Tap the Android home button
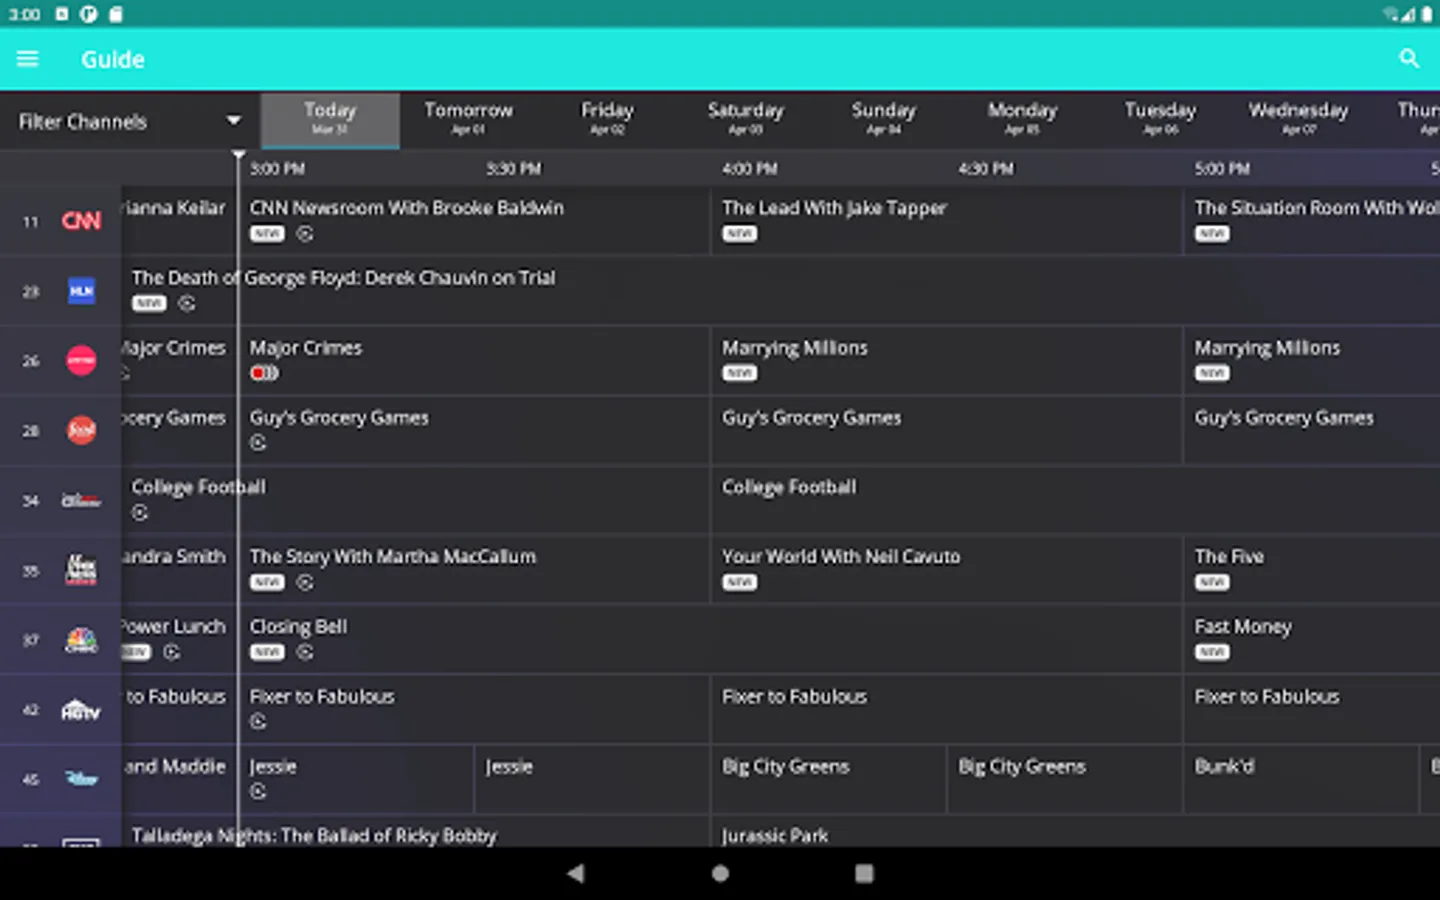1440x900 pixels. (720, 873)
